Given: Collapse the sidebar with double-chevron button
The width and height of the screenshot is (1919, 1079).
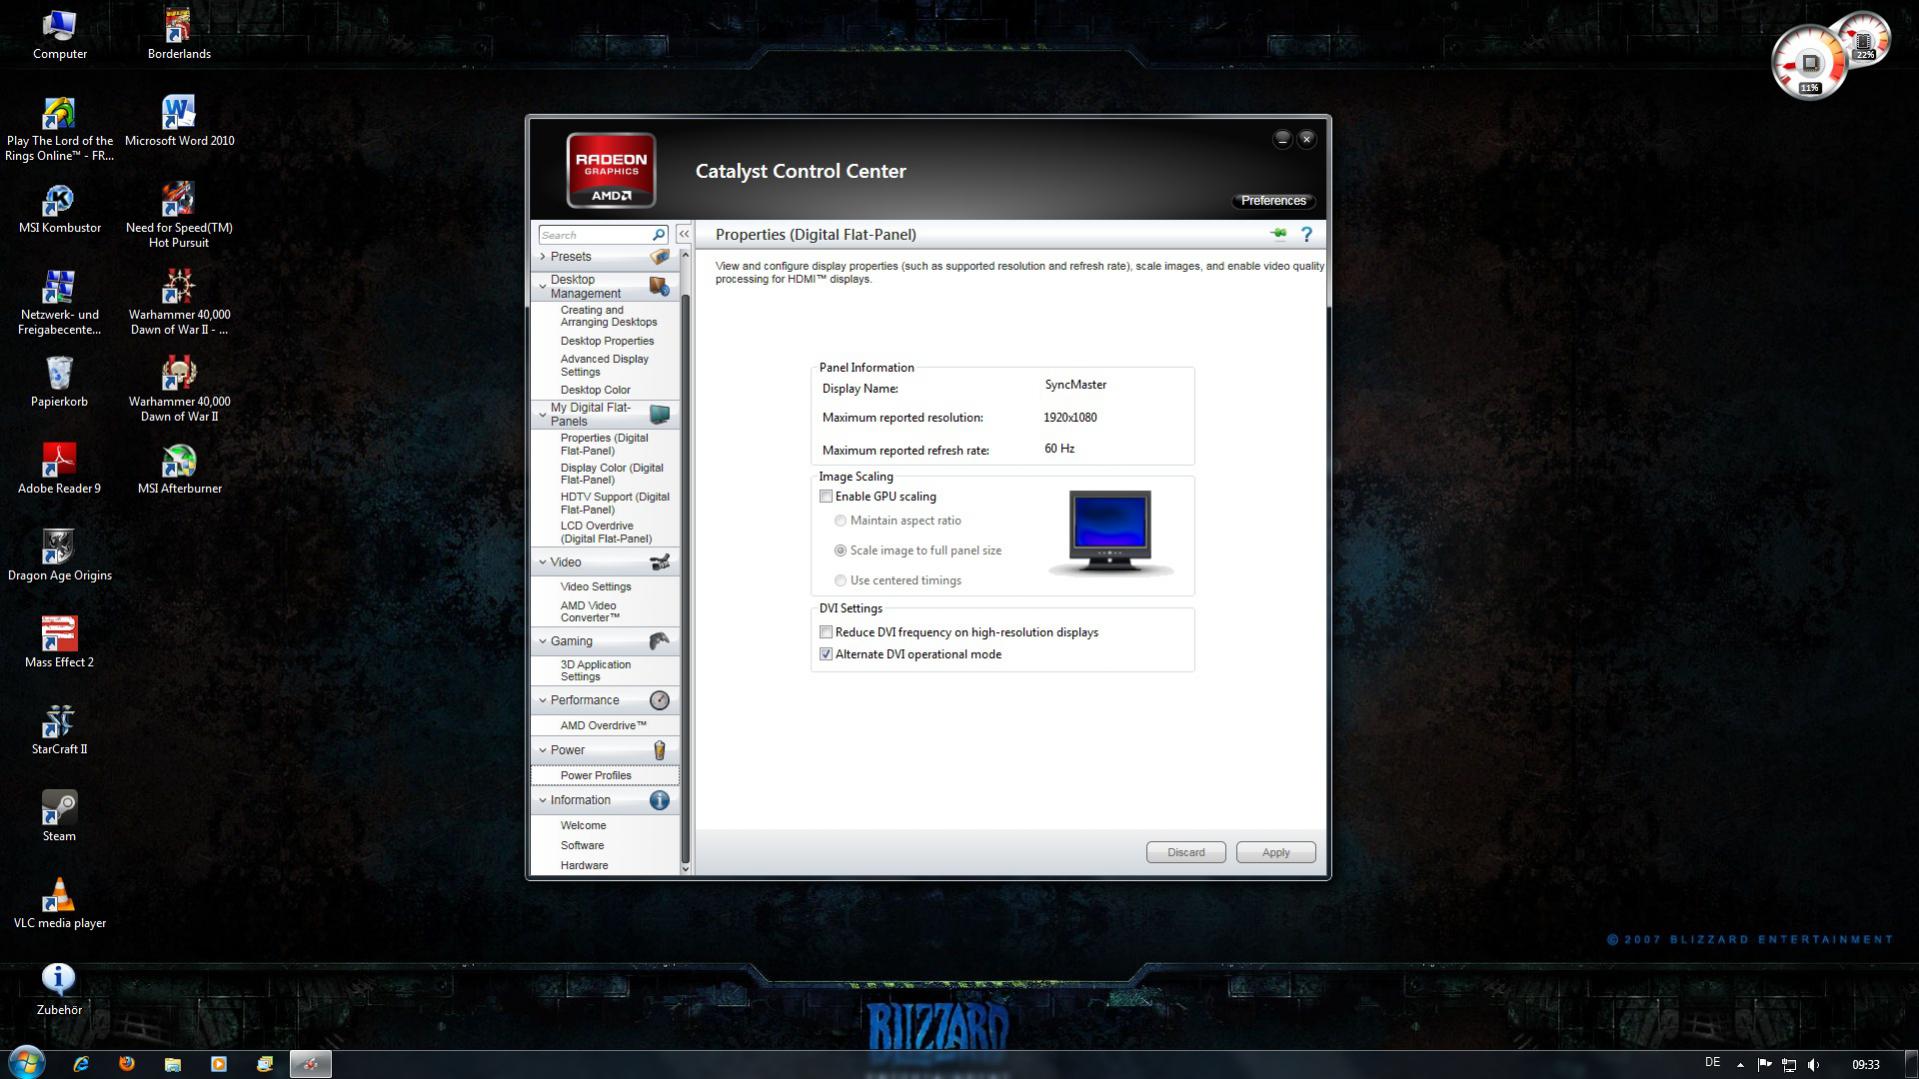Looking at the screenshot, I should click(684, 234).
